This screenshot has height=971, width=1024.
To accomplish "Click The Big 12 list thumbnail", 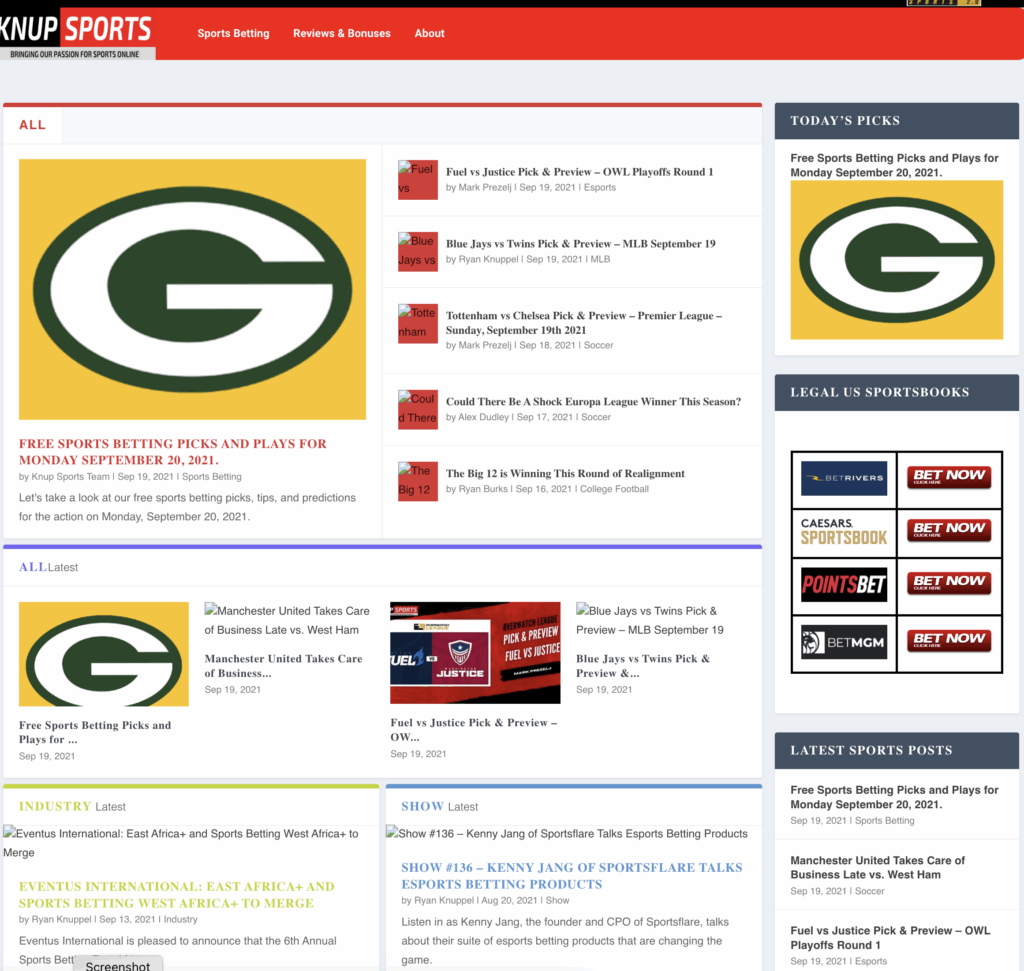I will click(418, 481).
